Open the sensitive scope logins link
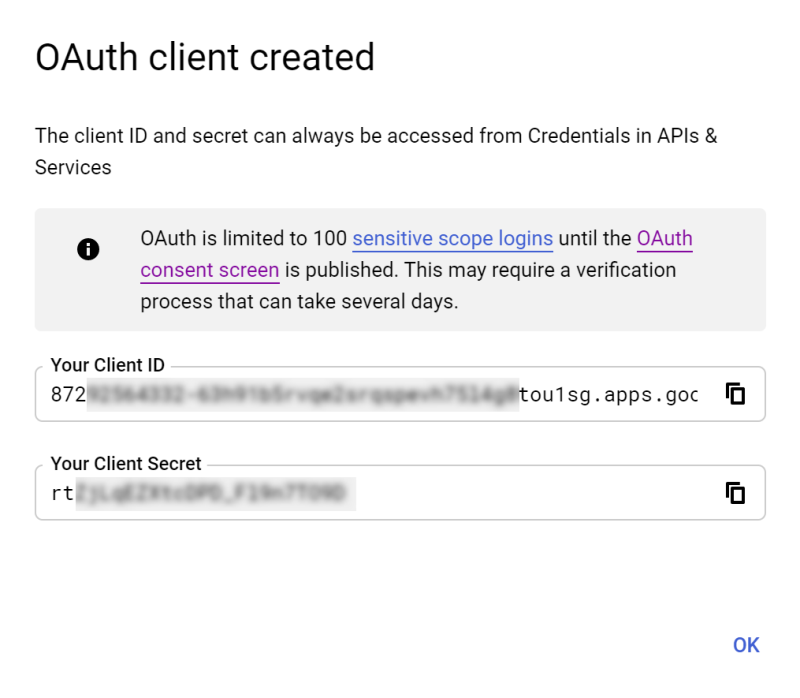800x698 pixels. coord(453,239)
